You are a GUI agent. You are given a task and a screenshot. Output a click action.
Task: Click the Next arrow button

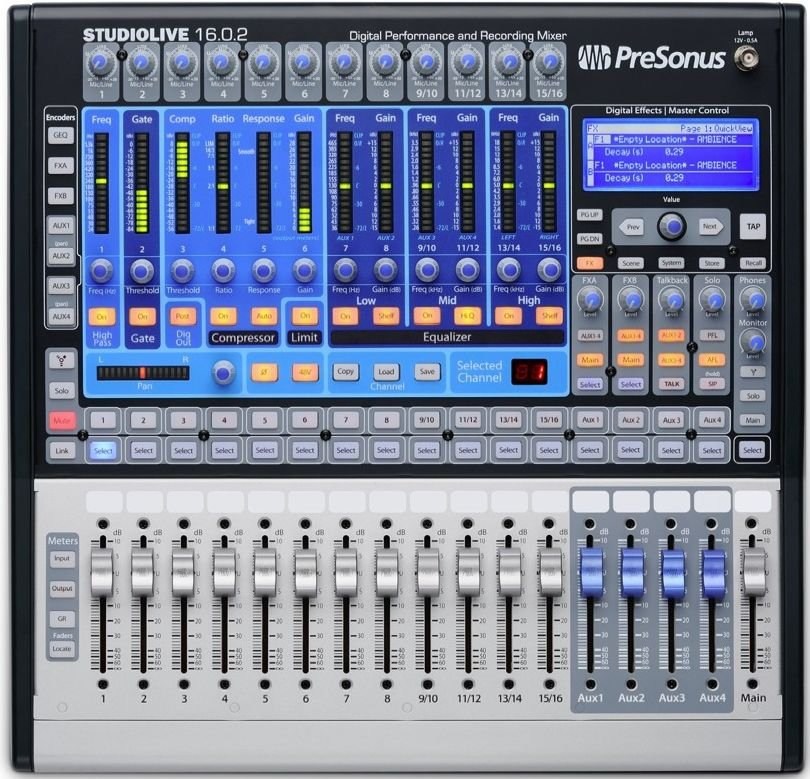point(711,226)
